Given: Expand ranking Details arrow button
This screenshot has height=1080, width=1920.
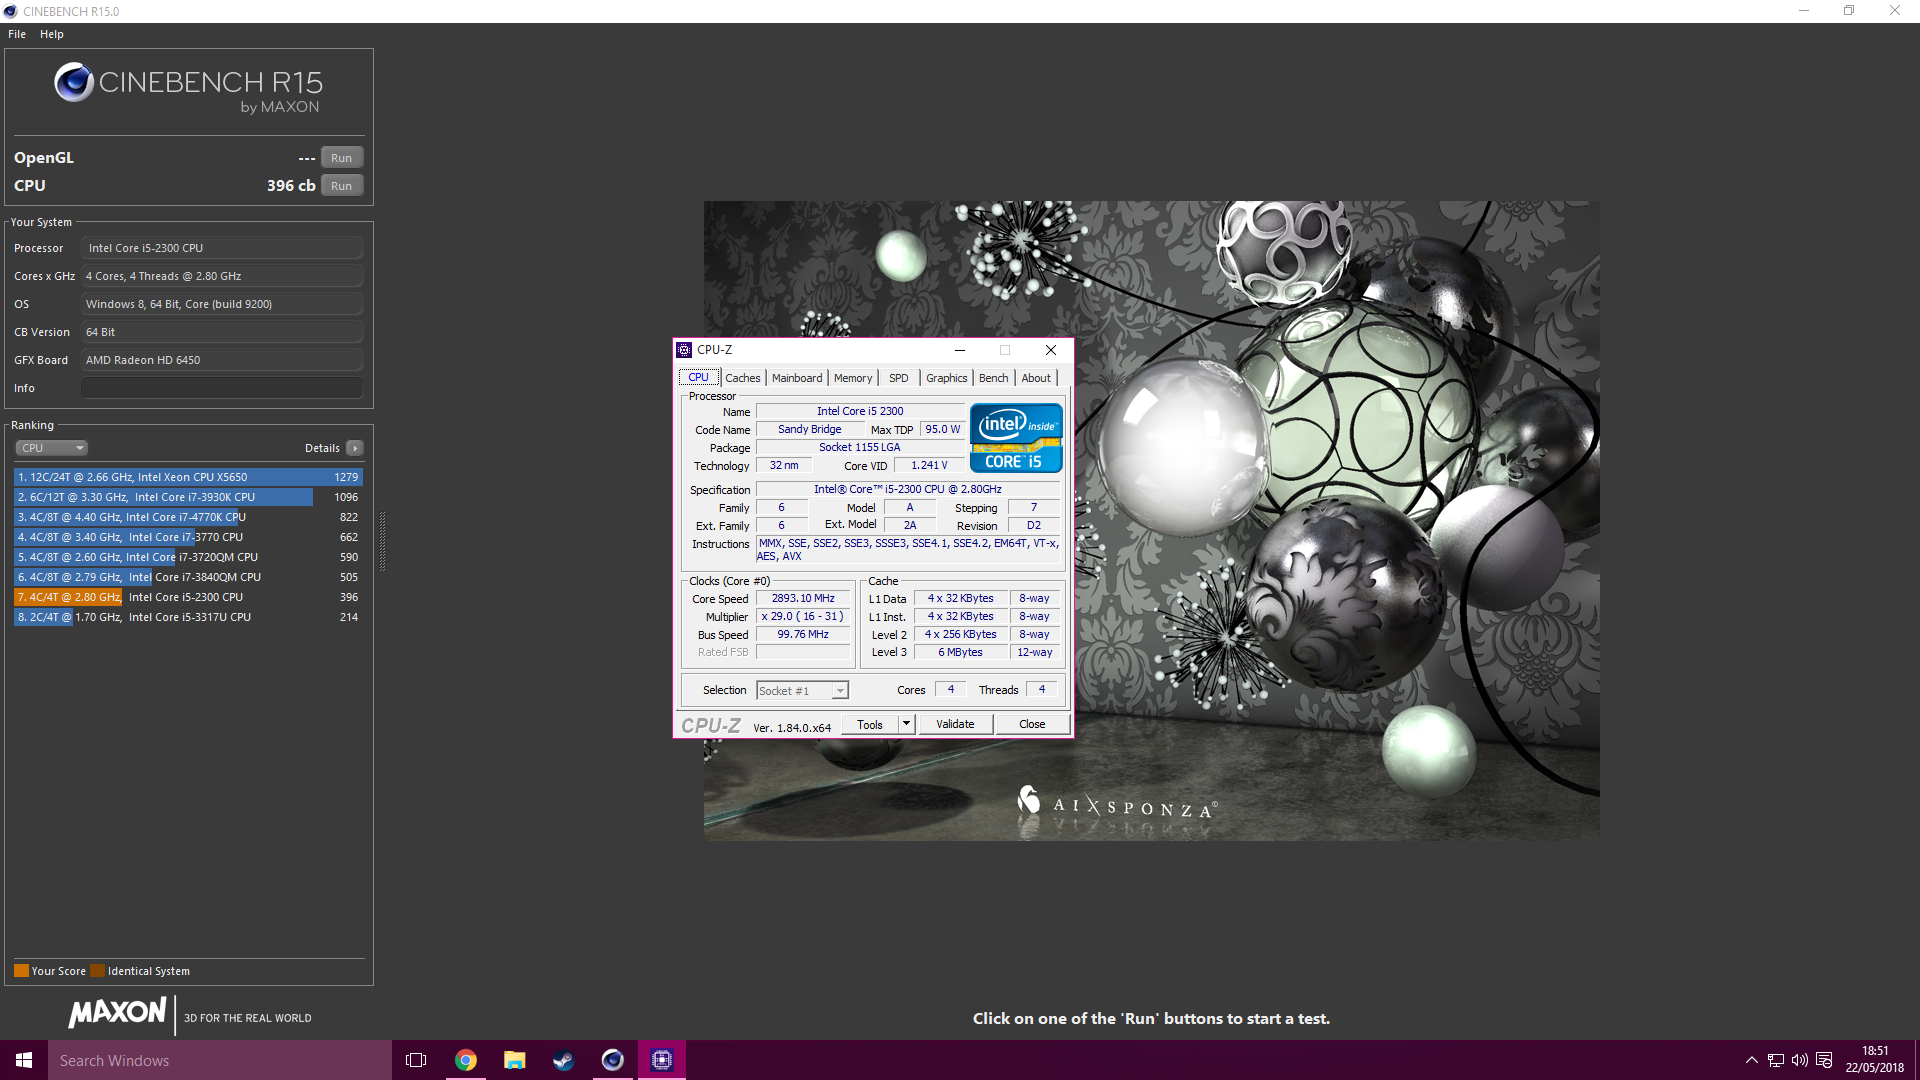Looking at the screenshot, I should [355, 448].
